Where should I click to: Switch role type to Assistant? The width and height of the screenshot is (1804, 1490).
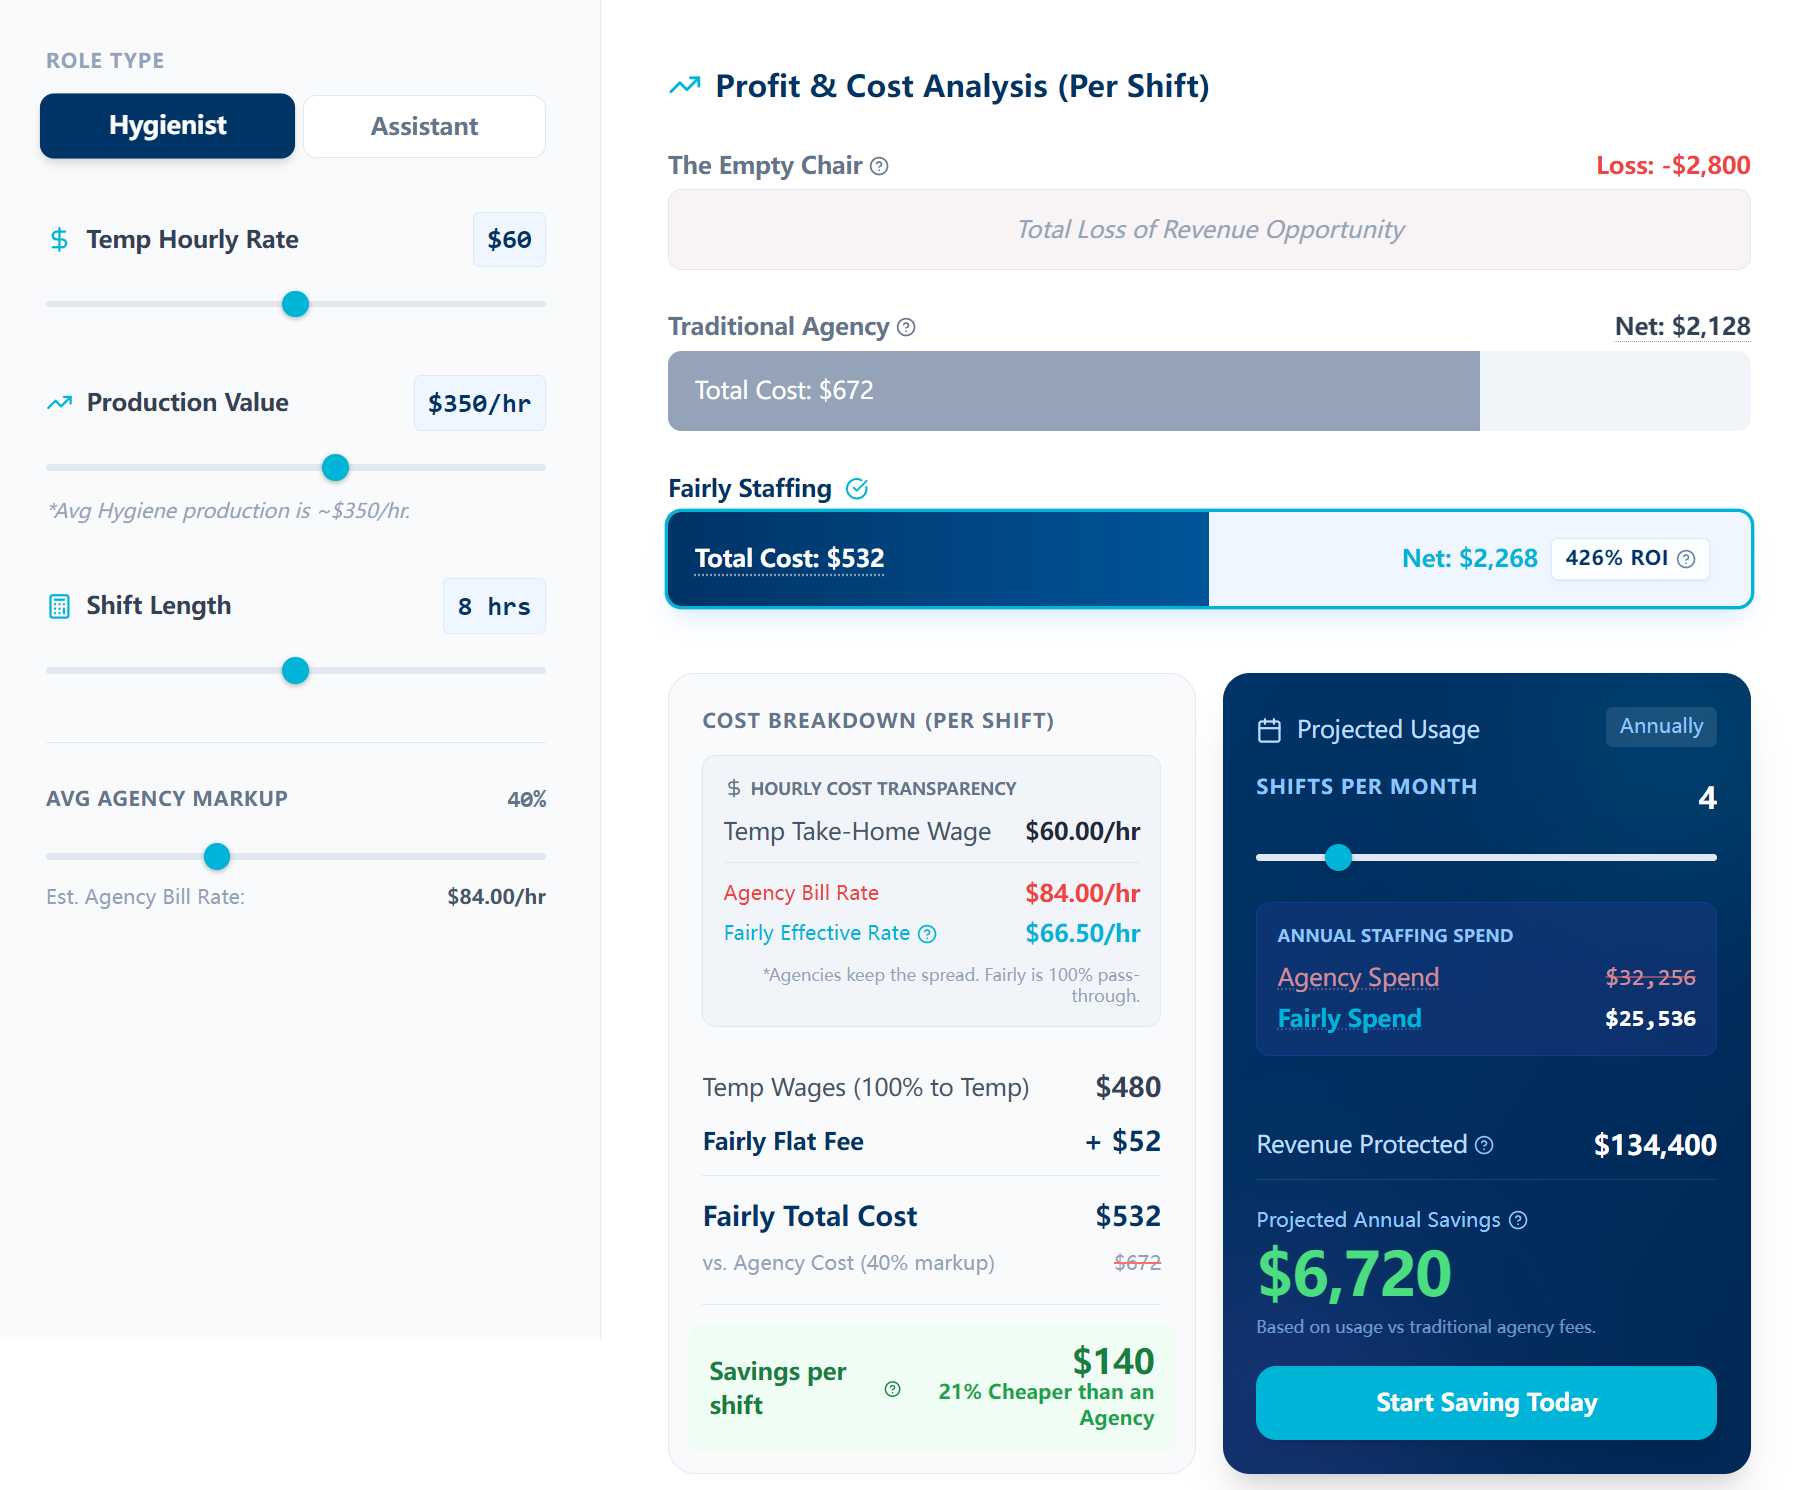(x=424, y=126)
